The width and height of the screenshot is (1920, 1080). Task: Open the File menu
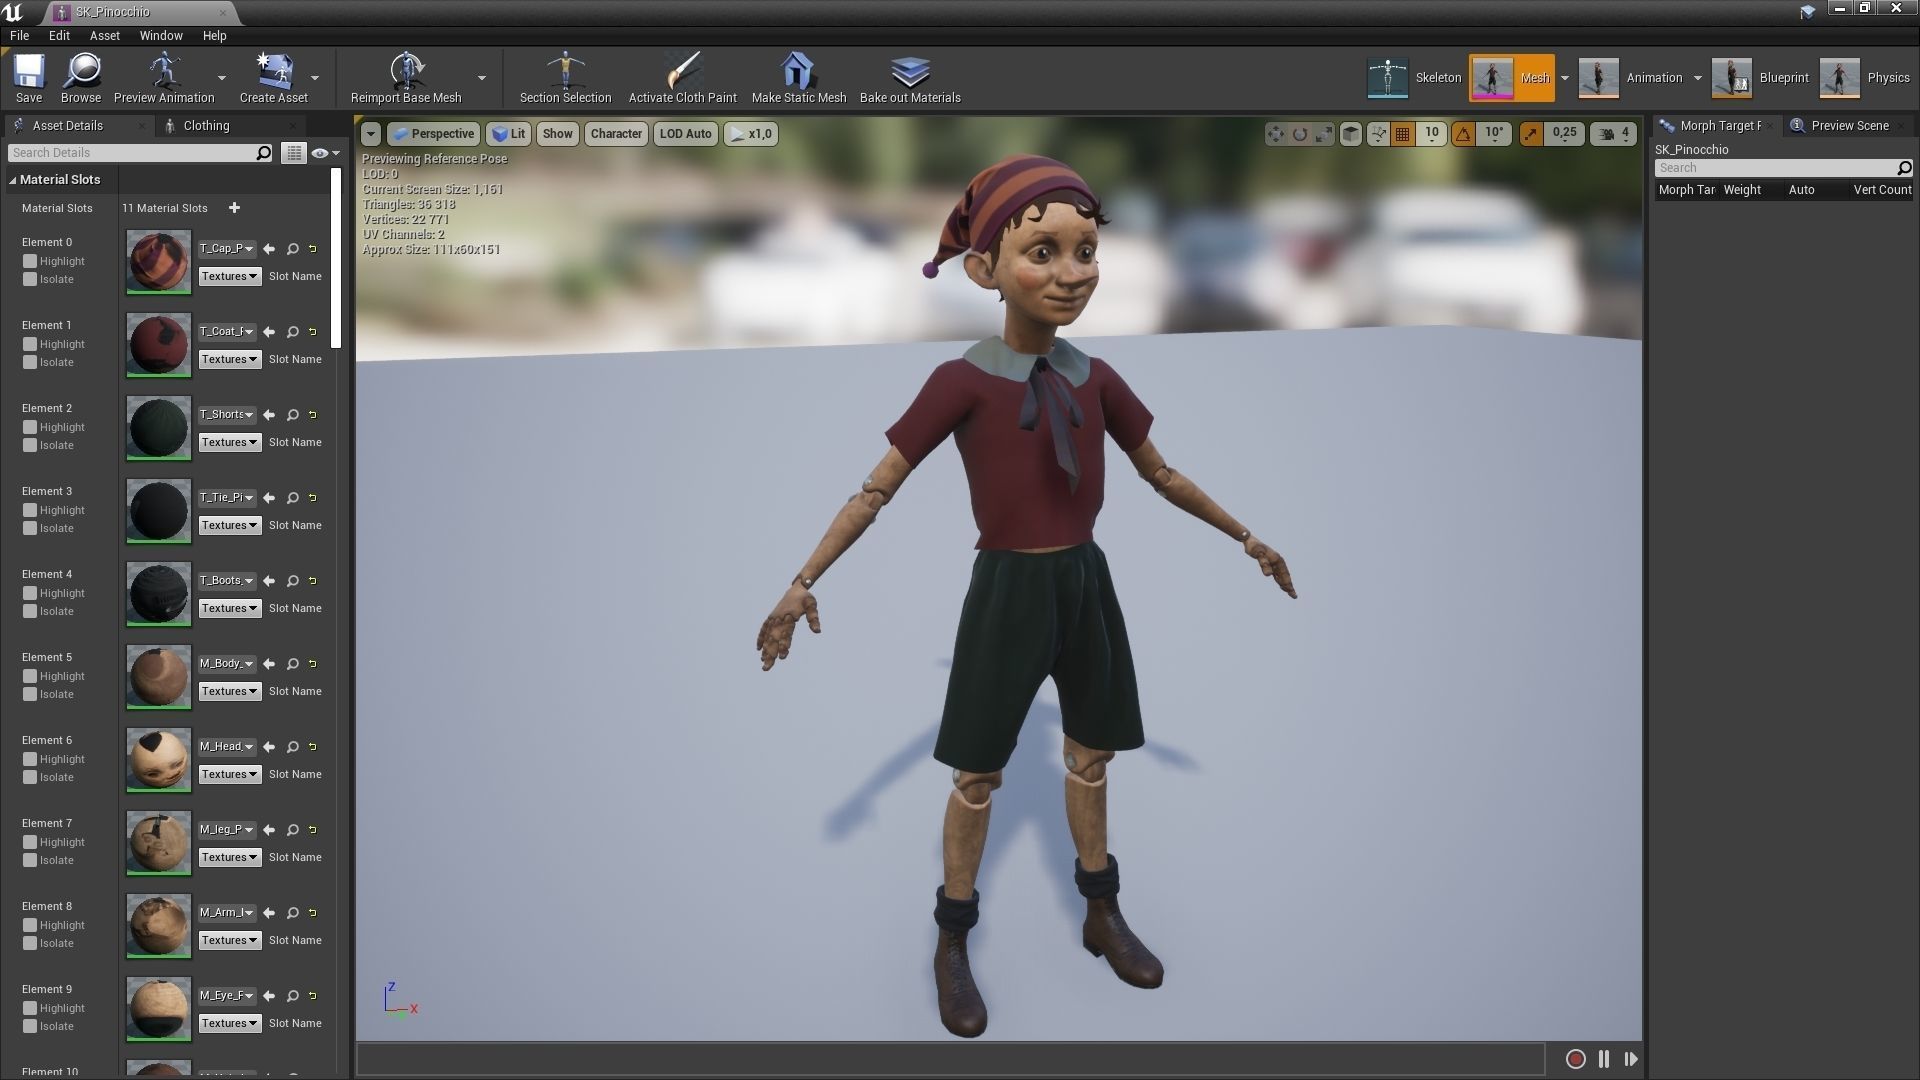[19, 35]
